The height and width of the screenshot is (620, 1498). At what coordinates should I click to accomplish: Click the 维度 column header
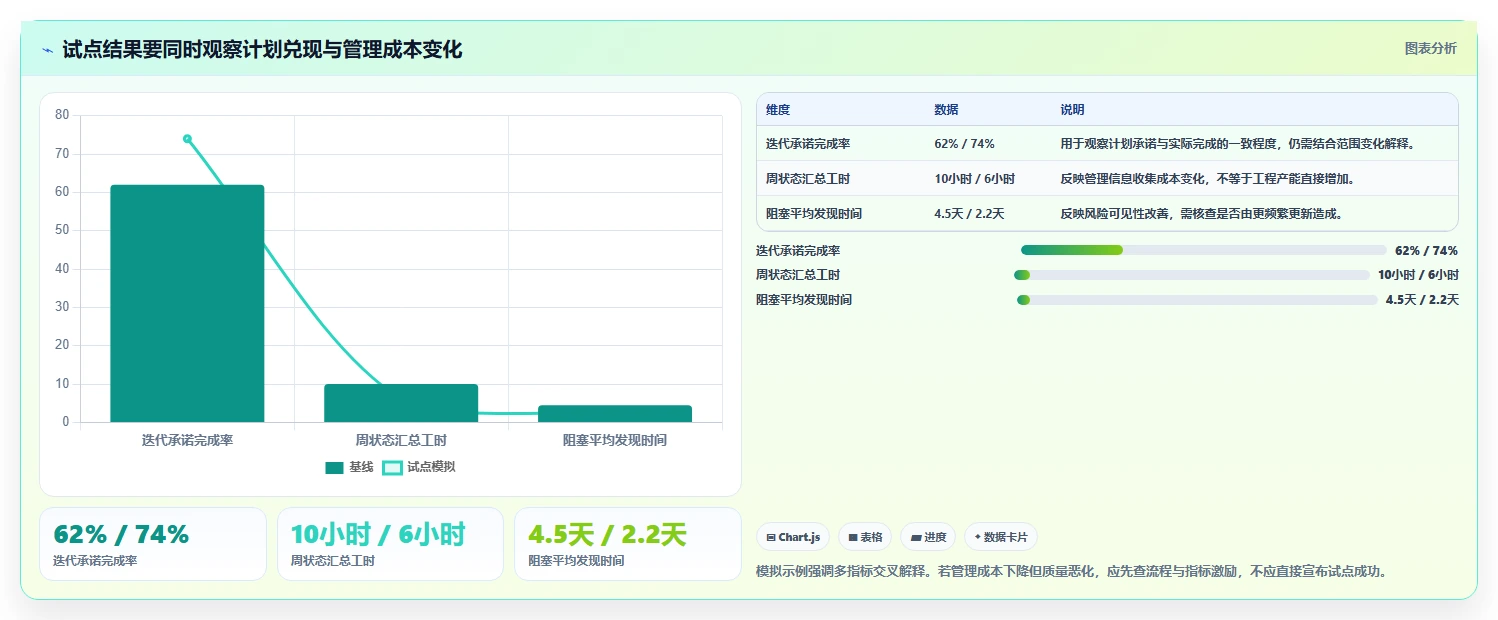coord(778,110)
